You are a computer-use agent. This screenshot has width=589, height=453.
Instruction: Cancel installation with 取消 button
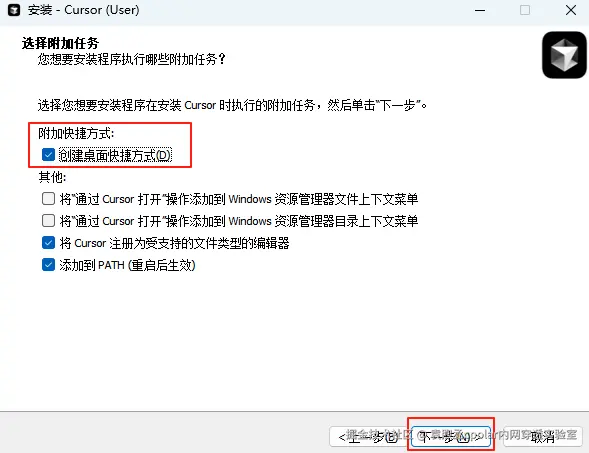tap(543, 437)
